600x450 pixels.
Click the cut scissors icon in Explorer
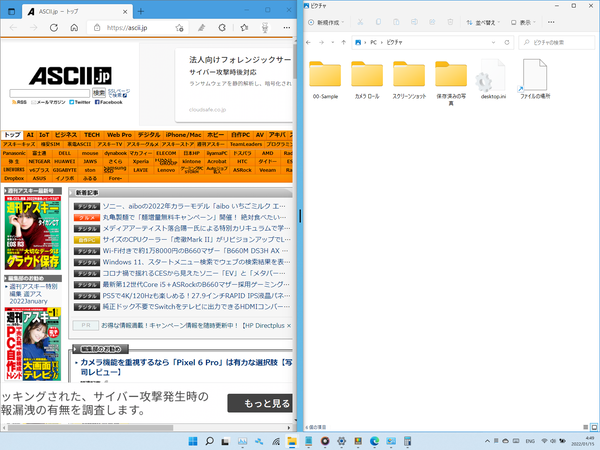point(360,22)
